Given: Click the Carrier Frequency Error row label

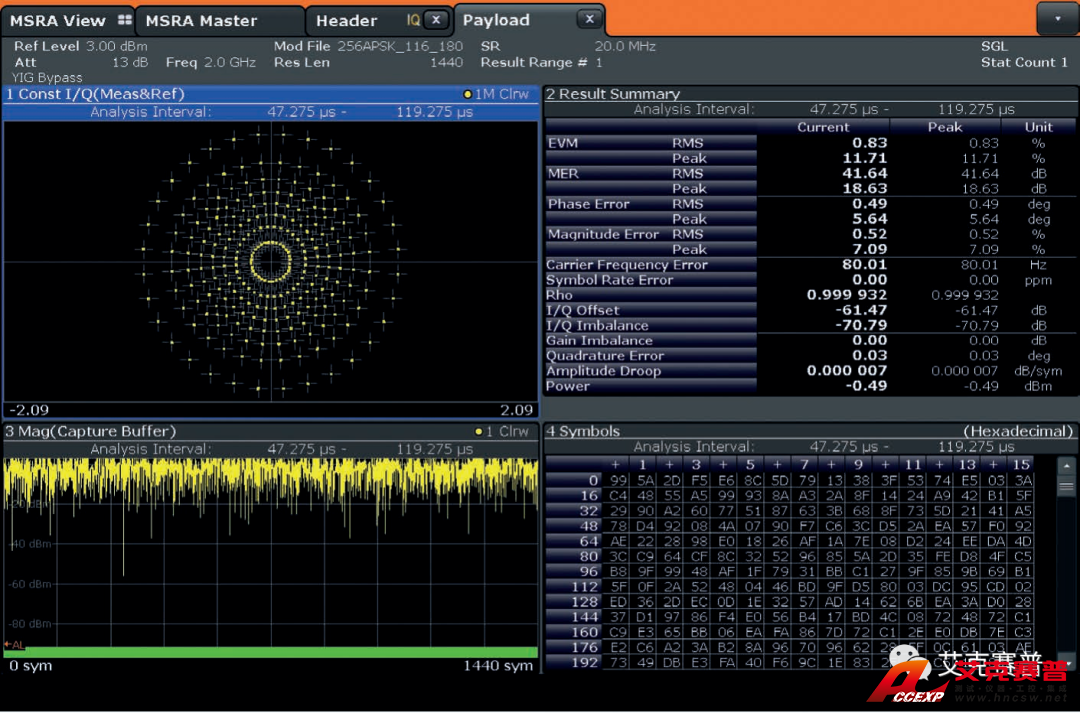Looking at the screenshot, I should 627,265.
